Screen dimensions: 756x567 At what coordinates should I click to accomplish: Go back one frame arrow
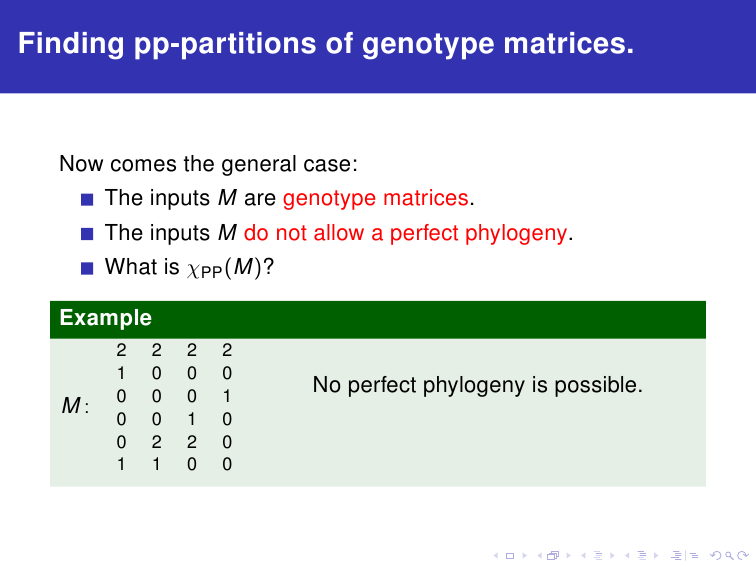click(x=540, y=556)
